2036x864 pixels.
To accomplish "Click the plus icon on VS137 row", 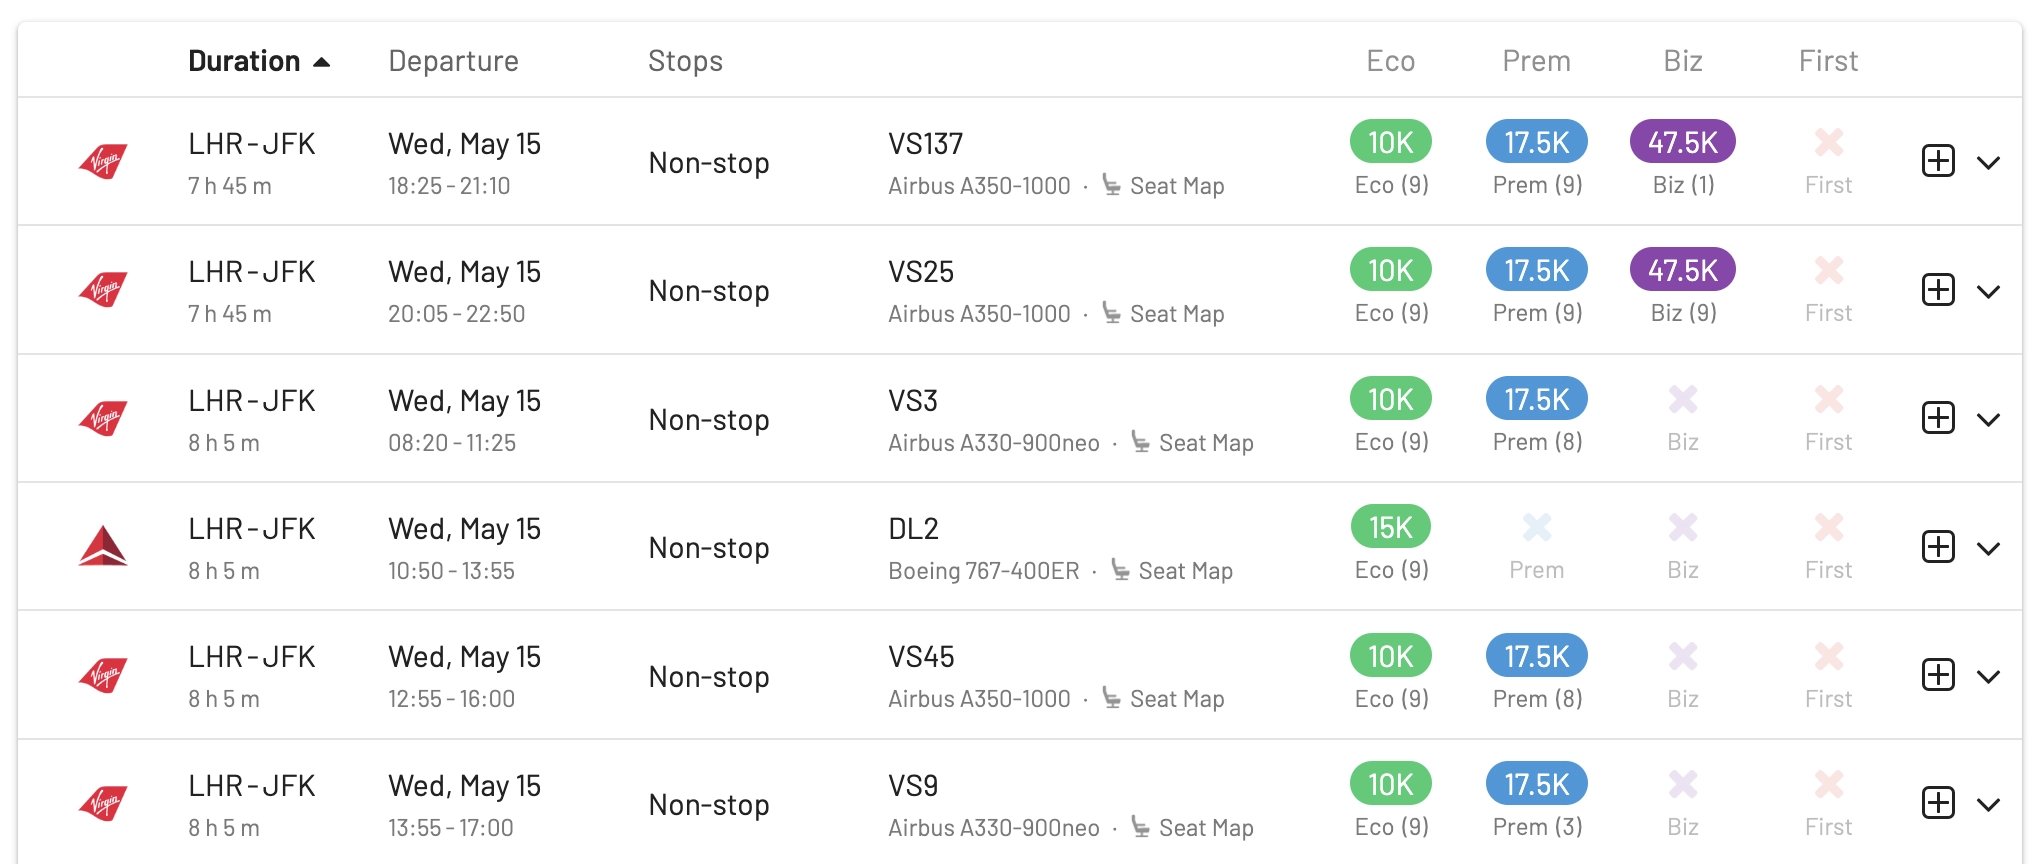I will click(x=1938, y=161).
